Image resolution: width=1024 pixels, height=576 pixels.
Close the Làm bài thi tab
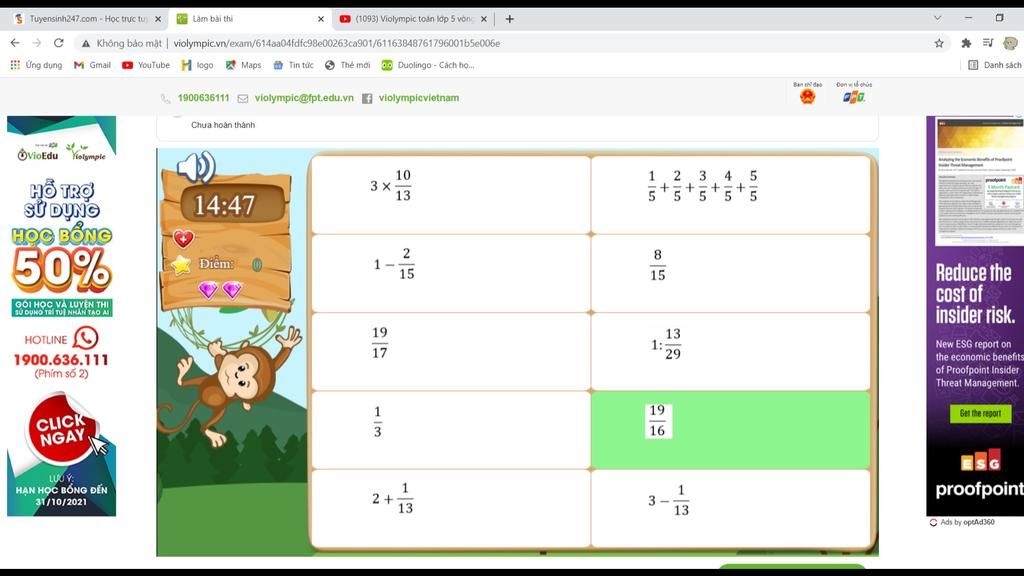click(321, 19)
